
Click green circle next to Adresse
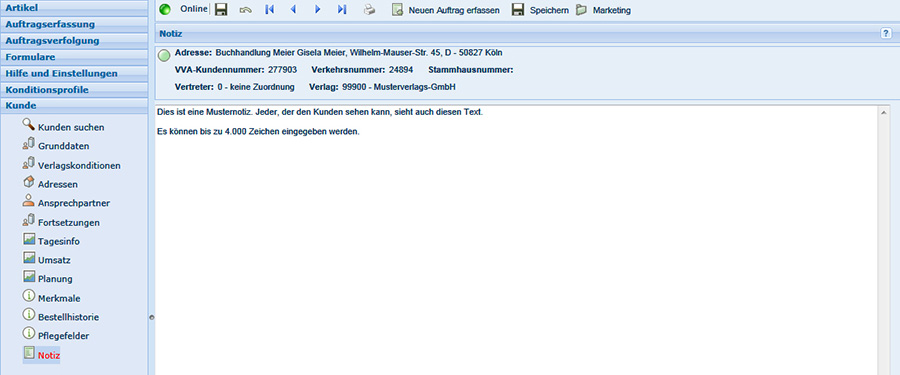click(x=164, y=56)
